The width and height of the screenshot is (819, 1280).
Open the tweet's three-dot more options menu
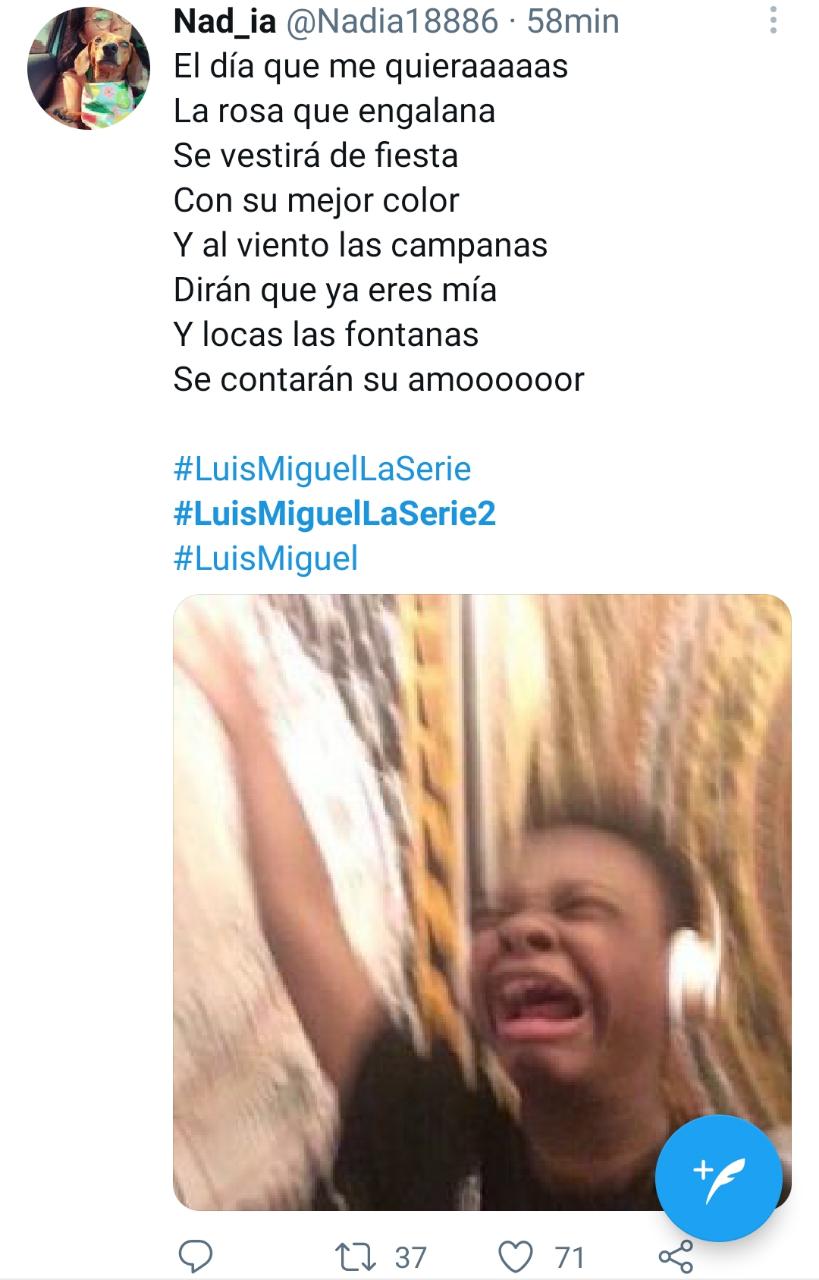point(773,19)
